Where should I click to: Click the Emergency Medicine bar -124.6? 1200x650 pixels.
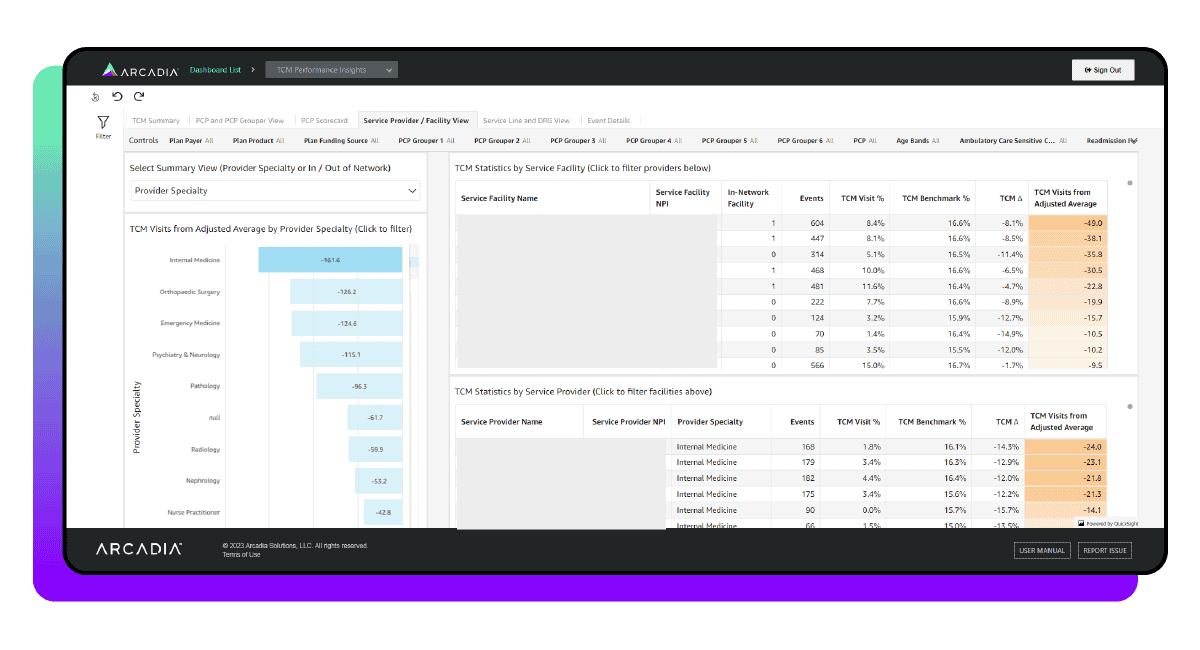[347, 323]
